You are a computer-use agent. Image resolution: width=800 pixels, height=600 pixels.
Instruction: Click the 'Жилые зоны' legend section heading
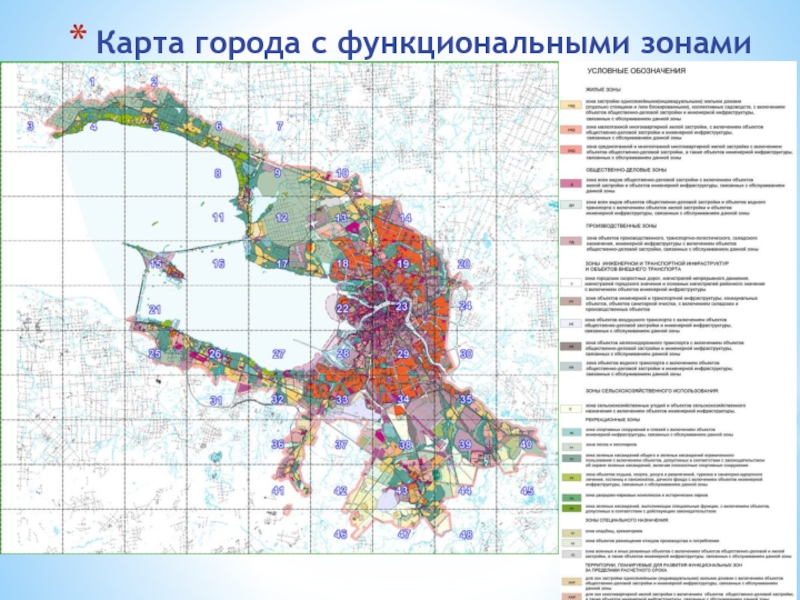603,90
